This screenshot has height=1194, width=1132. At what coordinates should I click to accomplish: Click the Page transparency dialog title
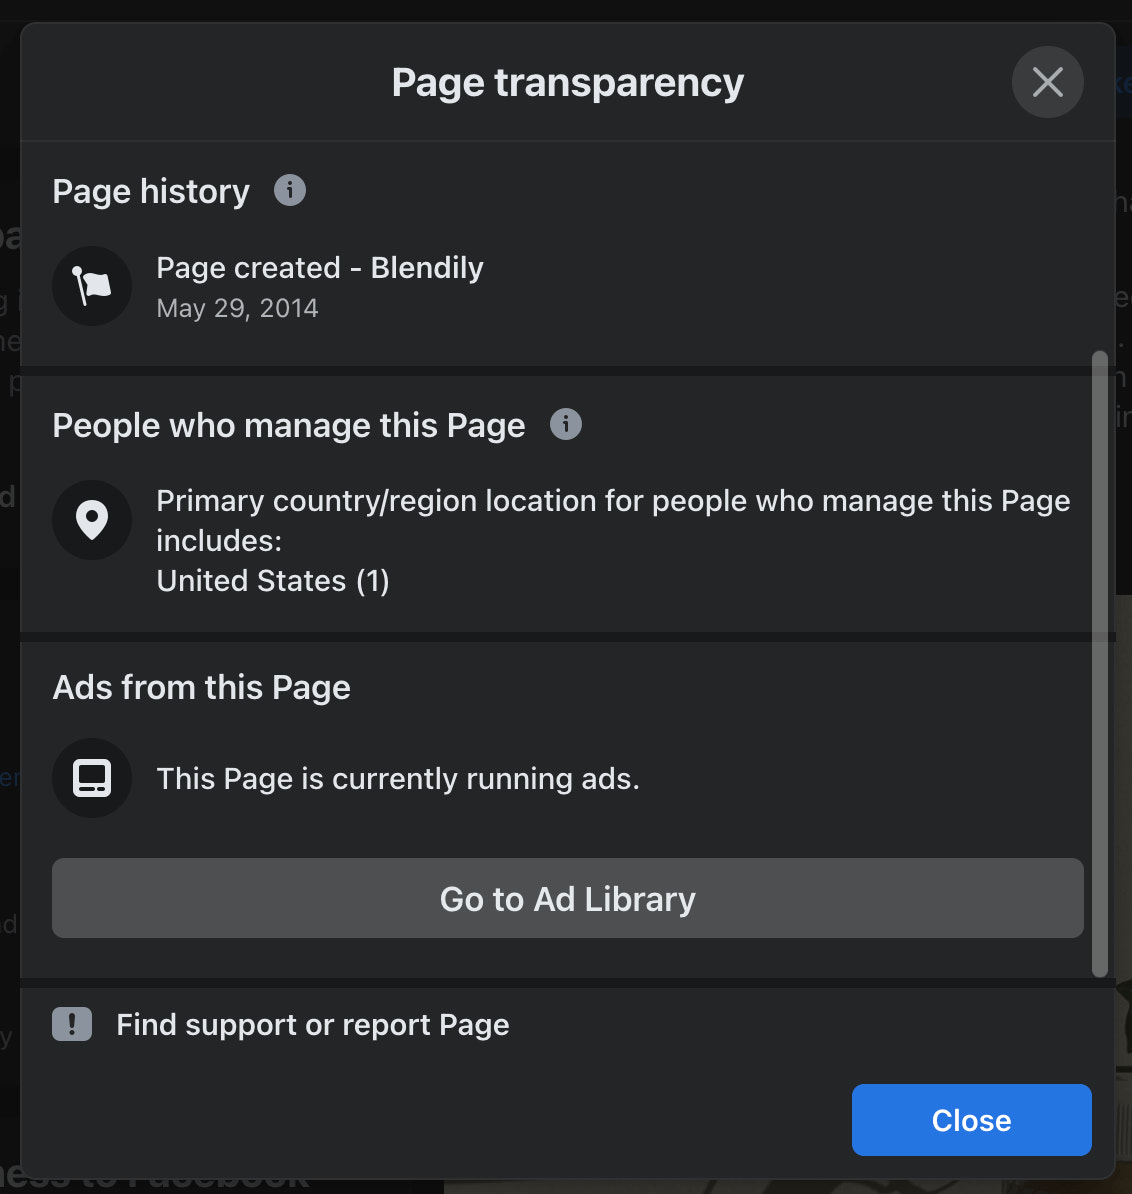[566, 82]
